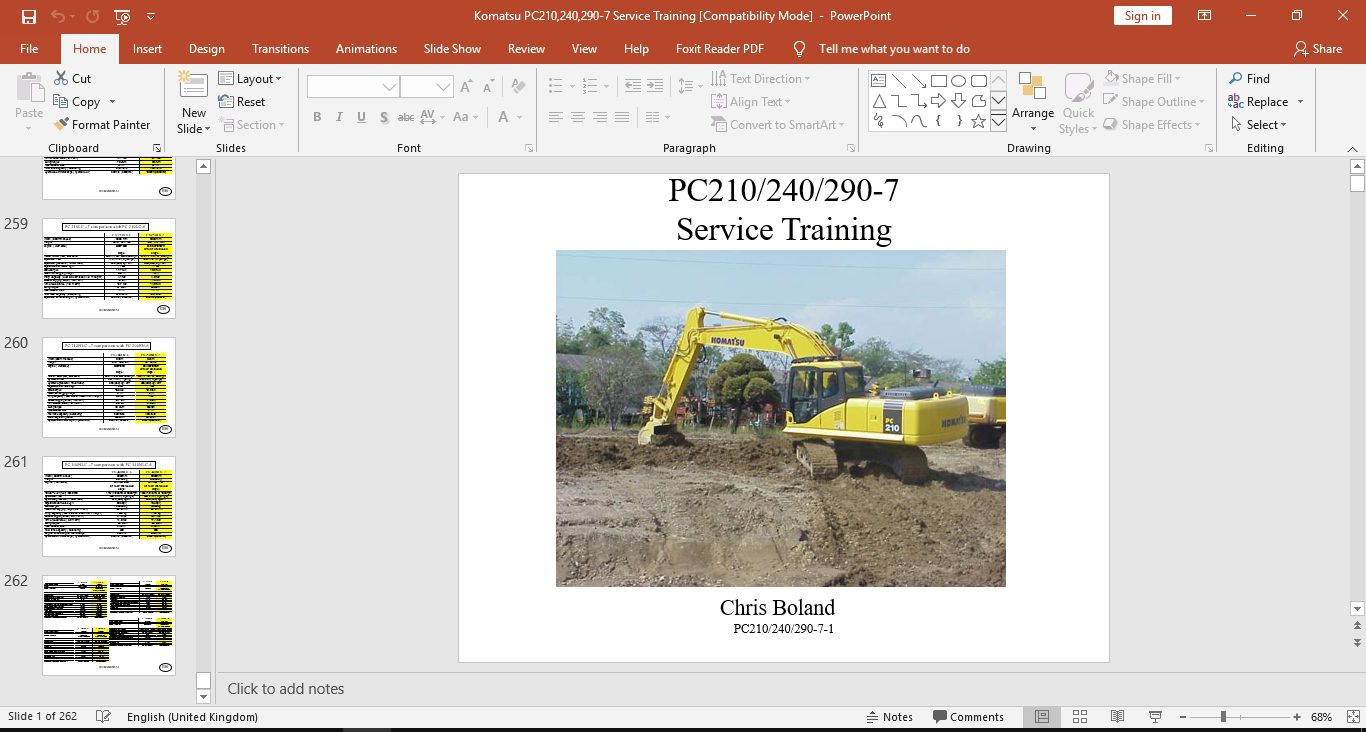Start Slide Show from status bar icon
The image size is (1366, 732).
pyautogui.click(x=1155, y=717)
